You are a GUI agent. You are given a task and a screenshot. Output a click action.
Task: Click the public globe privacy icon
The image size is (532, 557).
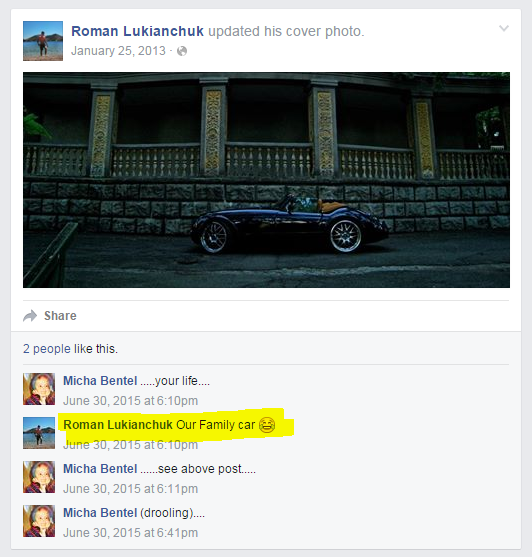182,51
